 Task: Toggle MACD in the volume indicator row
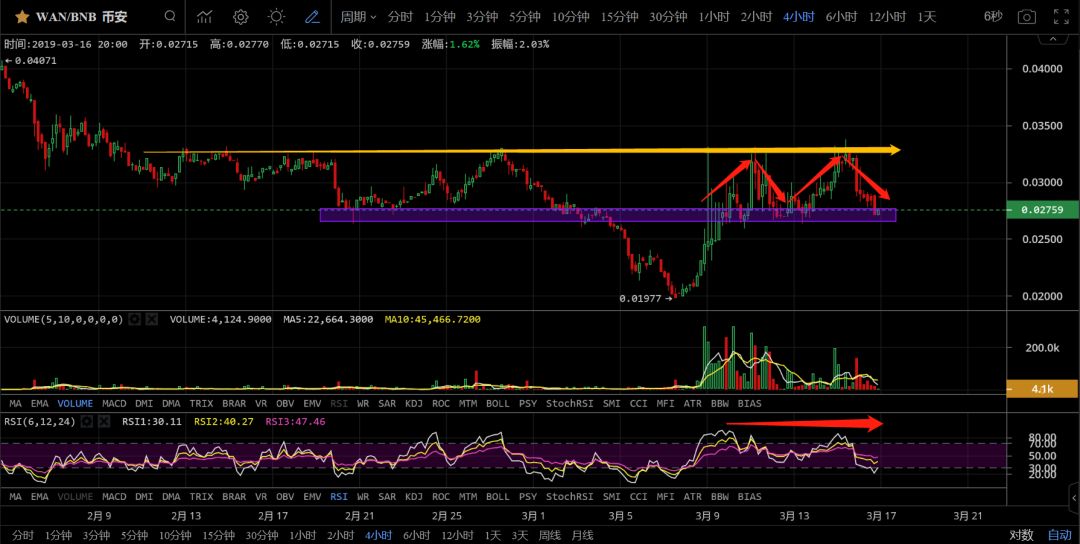114,403
